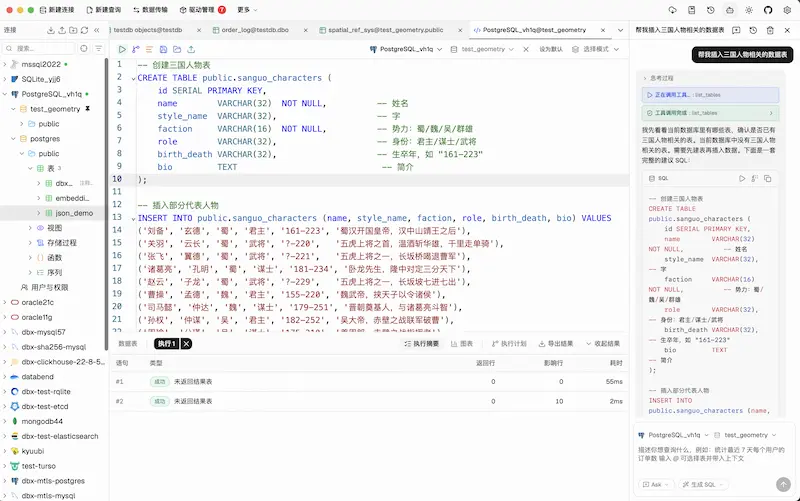
Task: Click the locate target icon next to search
Action: pos(84,48)
